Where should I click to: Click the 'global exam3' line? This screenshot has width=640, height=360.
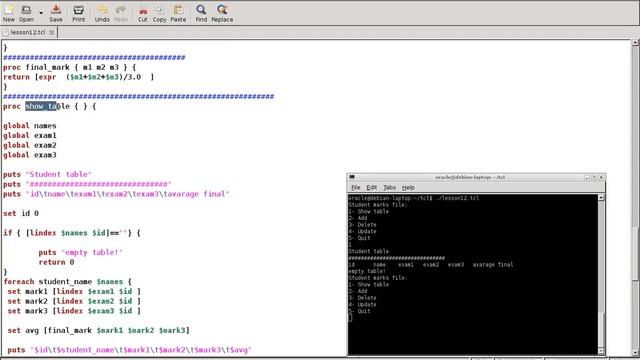(x=30, y=155)
